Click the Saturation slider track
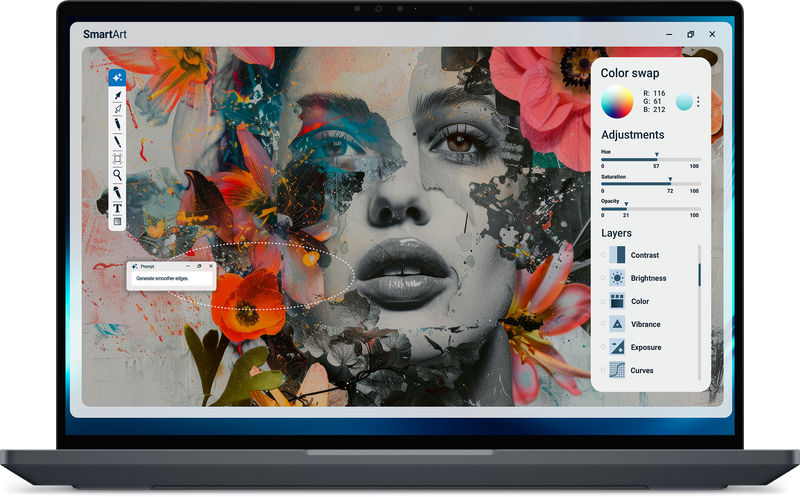The image size is (800, 497). (651, 184)
